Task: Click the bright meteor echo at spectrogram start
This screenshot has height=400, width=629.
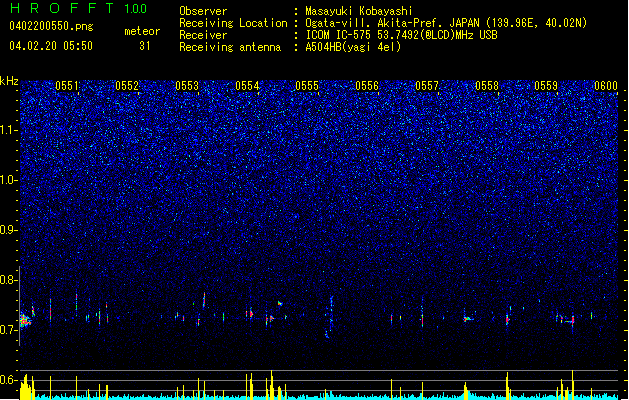Action: coord(25,320)
